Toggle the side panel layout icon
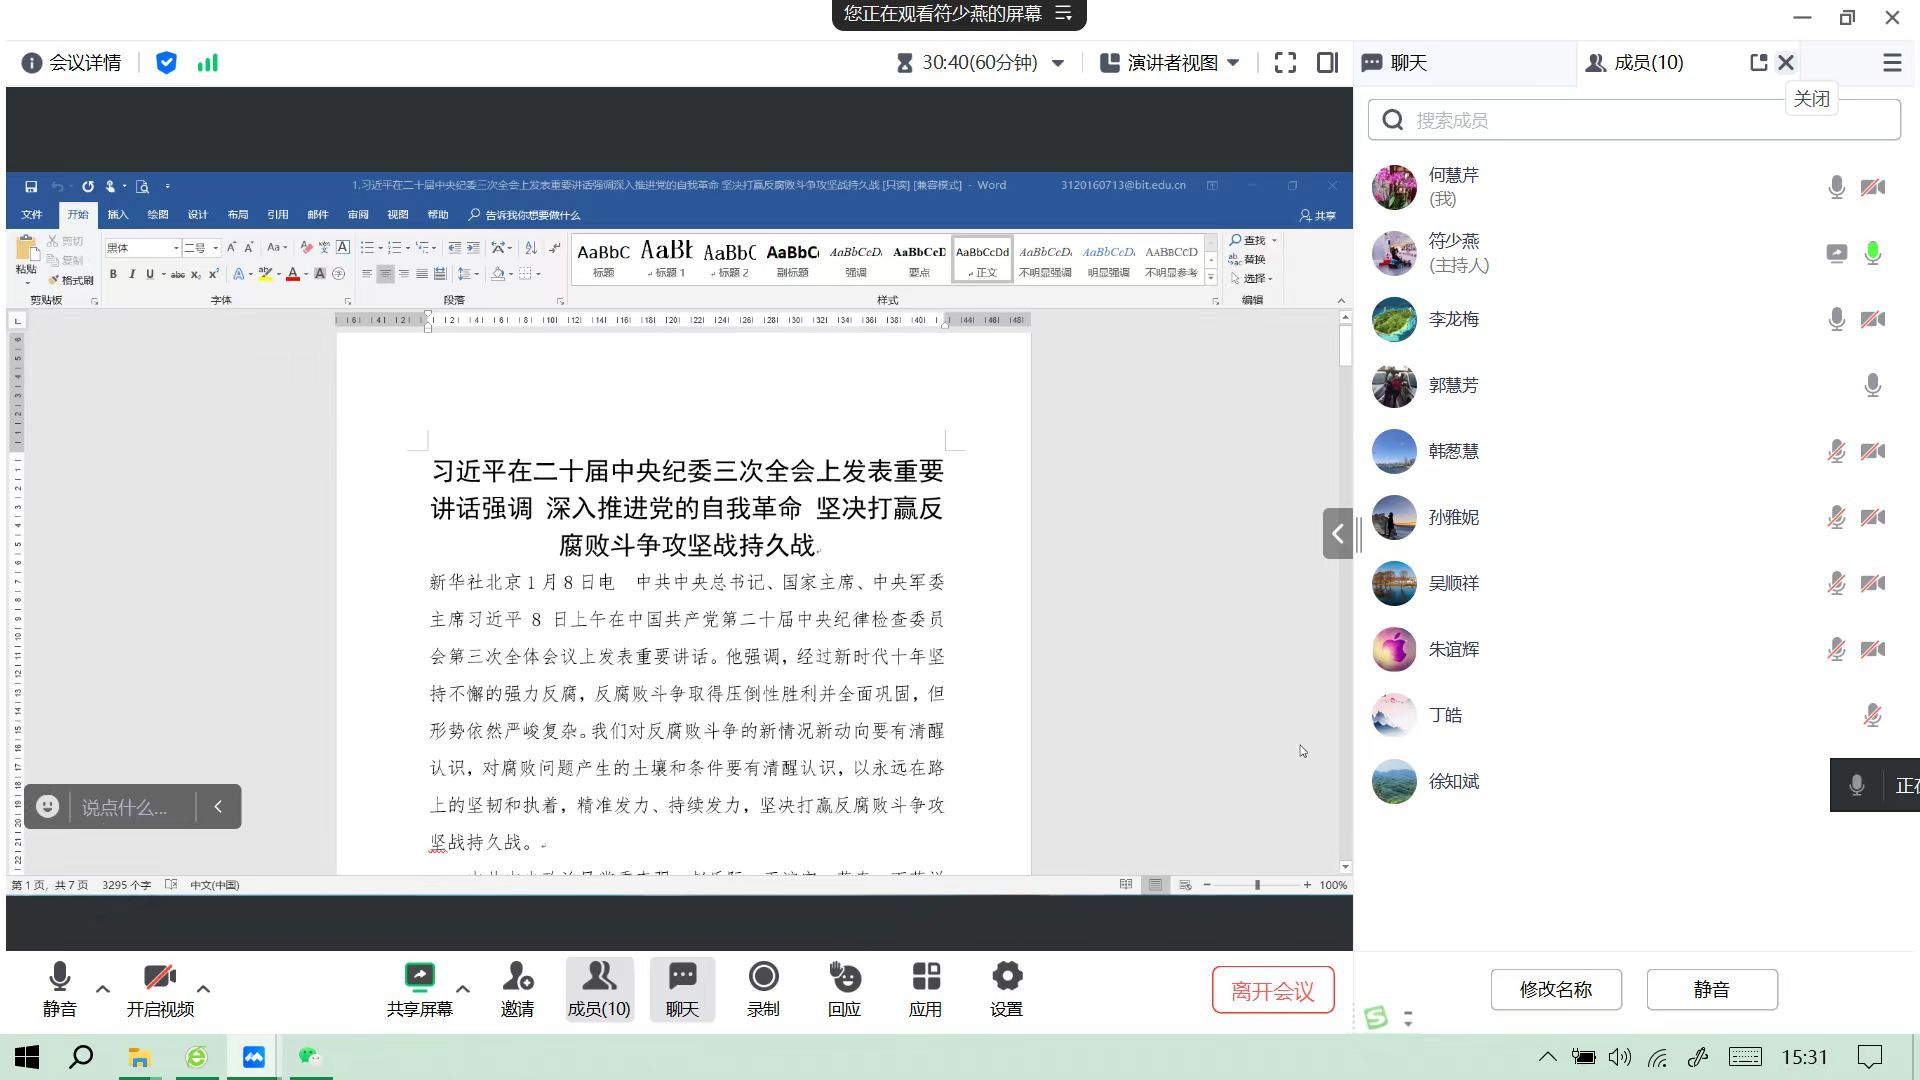 [1327, 63]
